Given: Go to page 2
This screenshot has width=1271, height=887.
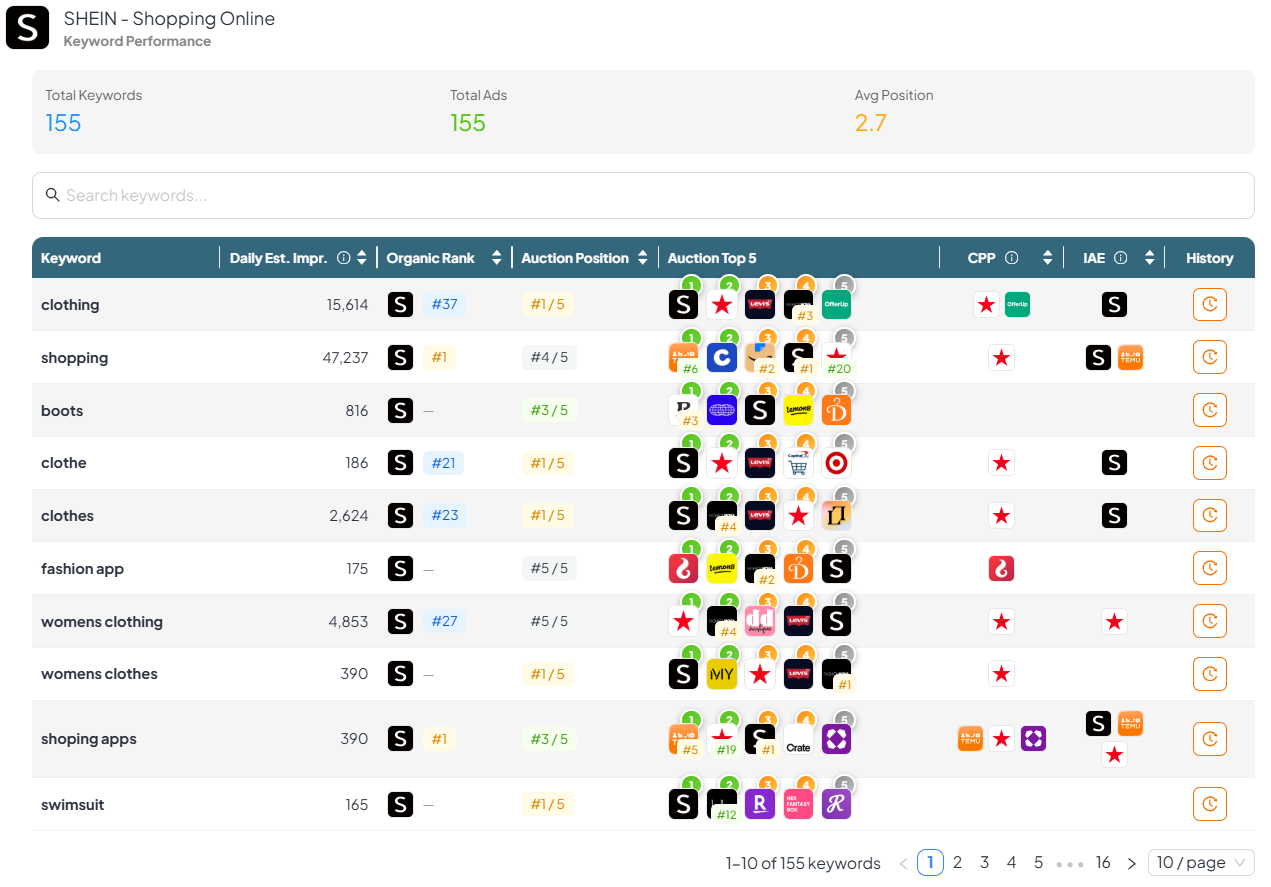Looking at the screenshot, I should pos(958,862).
